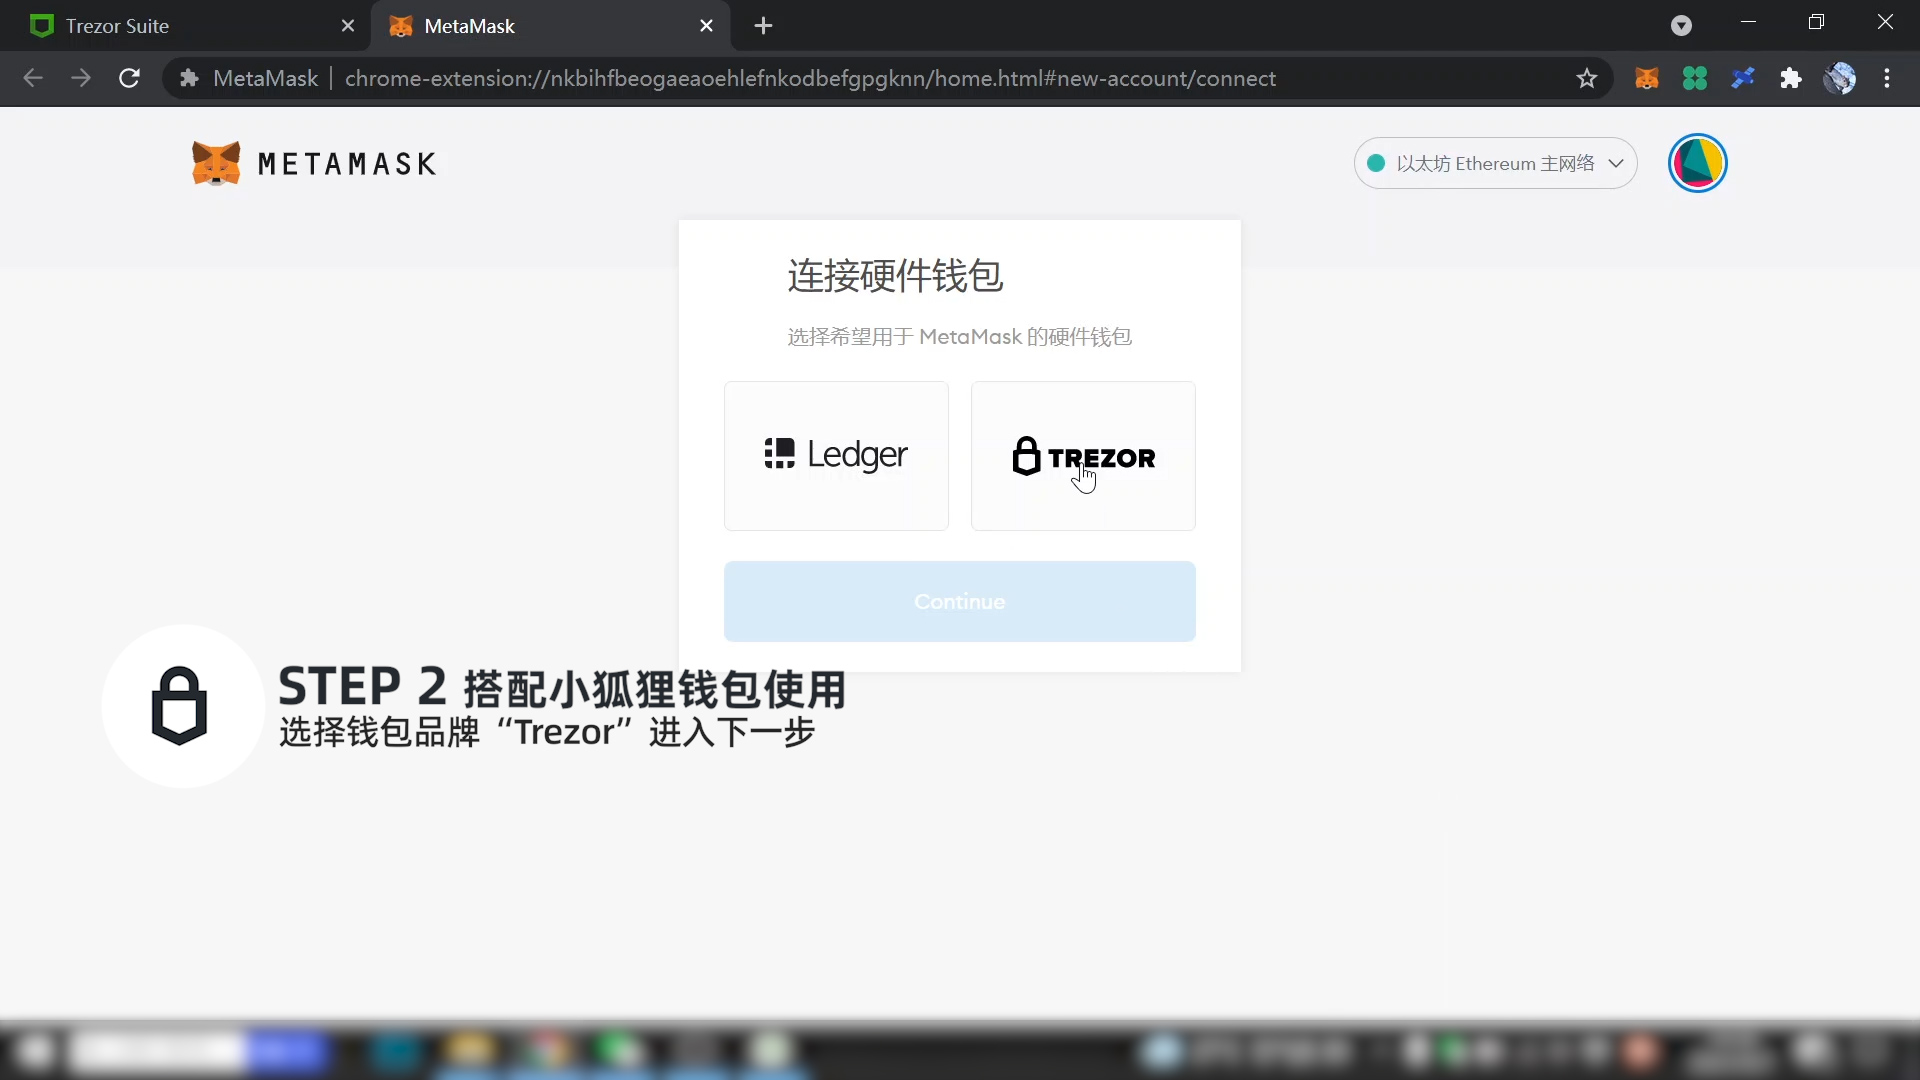The image size is (1920, 1080).
Task: Restore down the browser window
Action: click(x=1816, y=22)
